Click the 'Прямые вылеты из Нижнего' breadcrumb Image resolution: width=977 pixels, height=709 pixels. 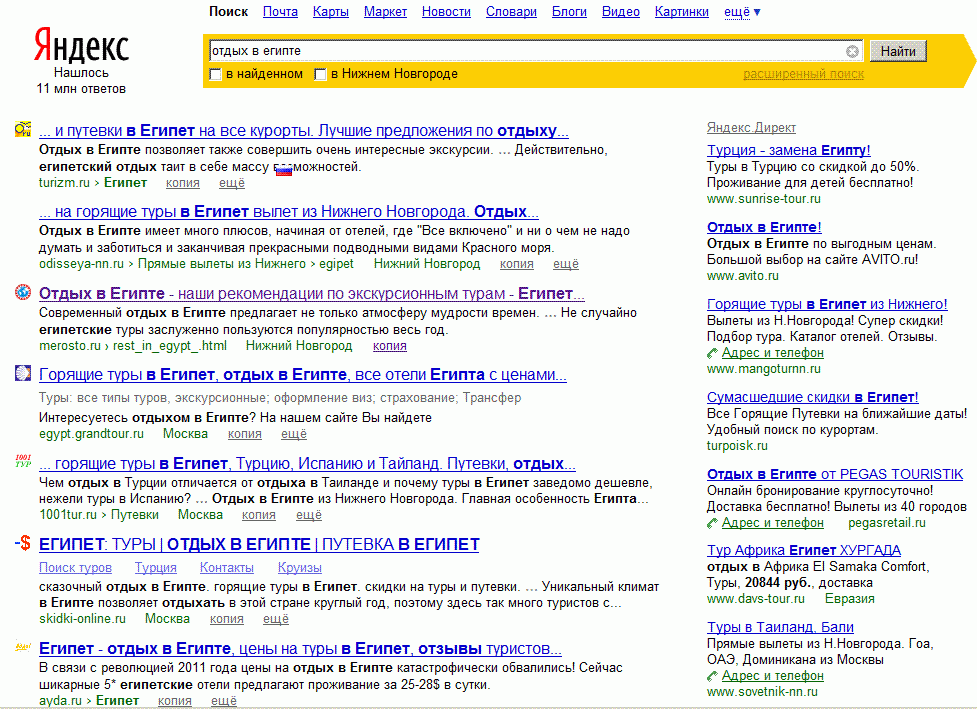tap(222, 264)
